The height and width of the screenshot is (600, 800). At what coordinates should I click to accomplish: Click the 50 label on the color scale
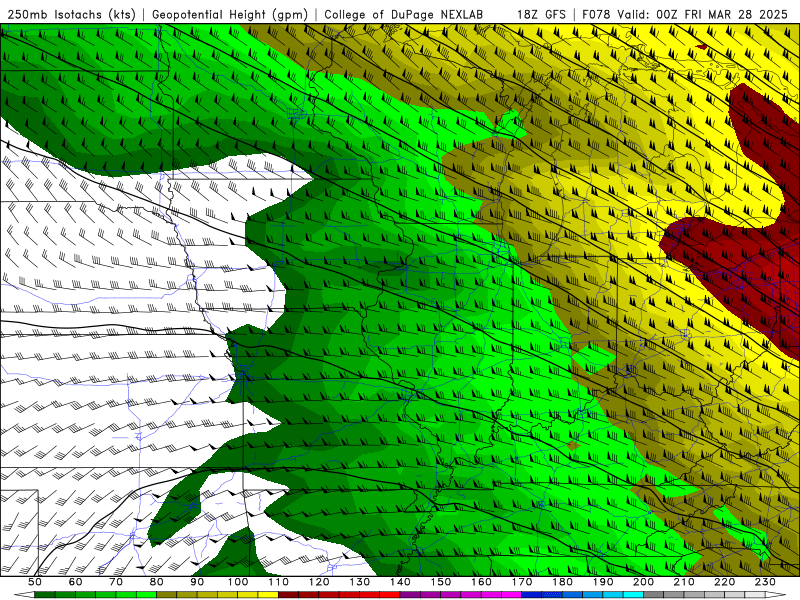tap(35, 582)
